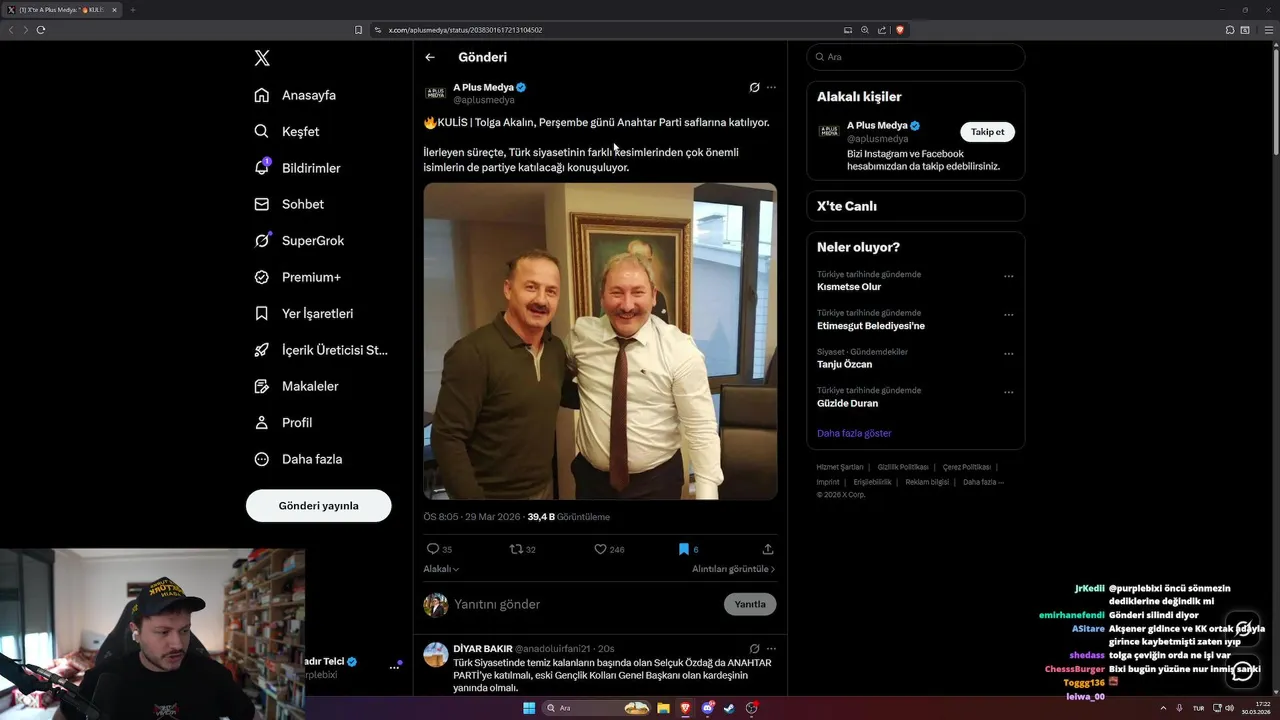Select the X'te A Plus Medya tab

[x=62, y=10]
